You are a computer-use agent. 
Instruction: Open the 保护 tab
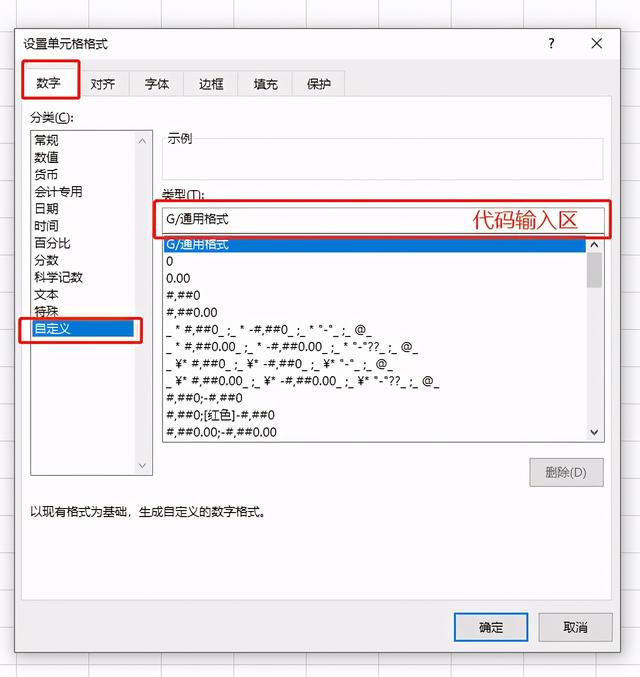click(319, 84)
